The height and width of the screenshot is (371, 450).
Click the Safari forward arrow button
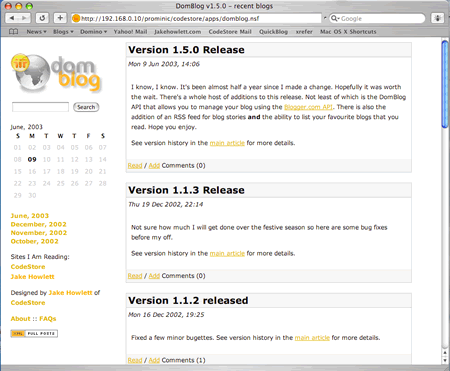click(24, 18)
